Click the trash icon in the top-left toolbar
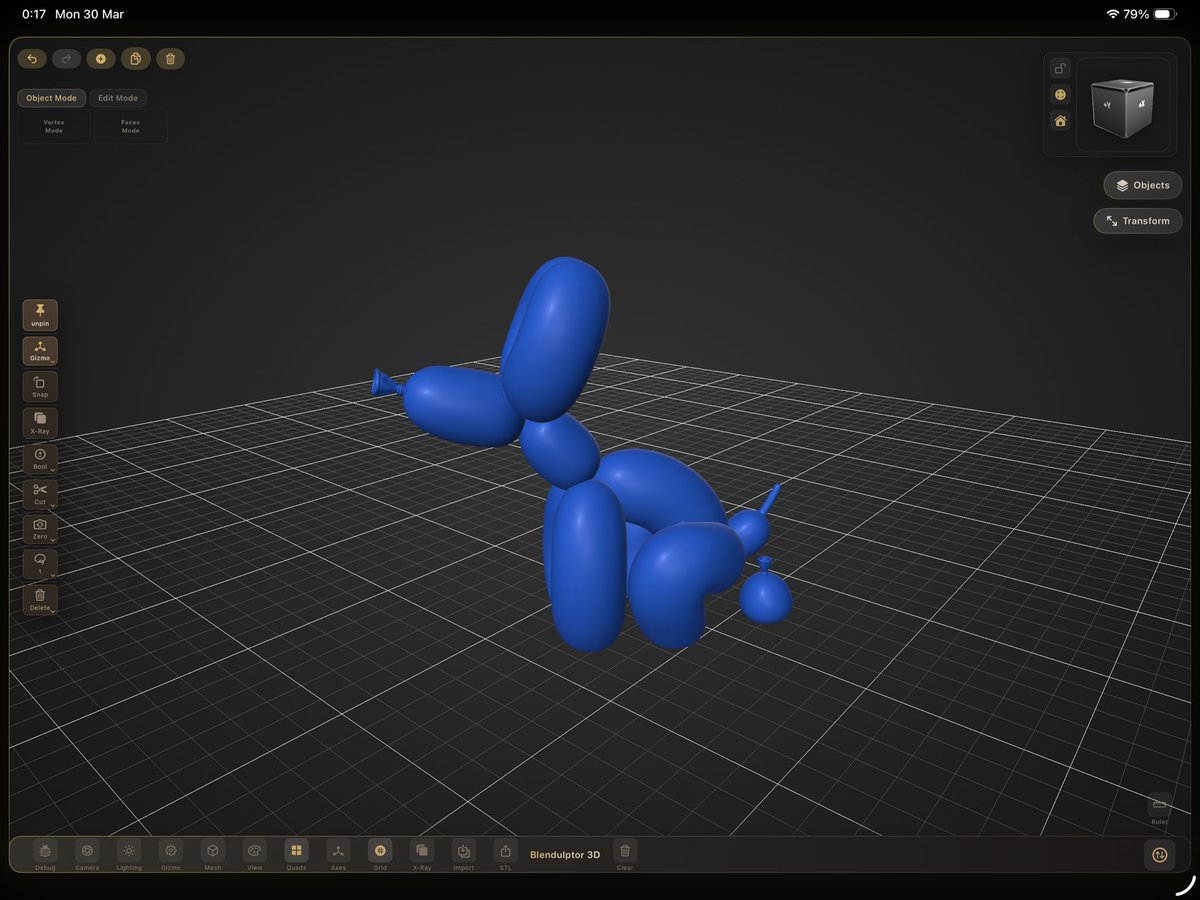The height and width of the screenshot is (900, 1200). point(170,59)
